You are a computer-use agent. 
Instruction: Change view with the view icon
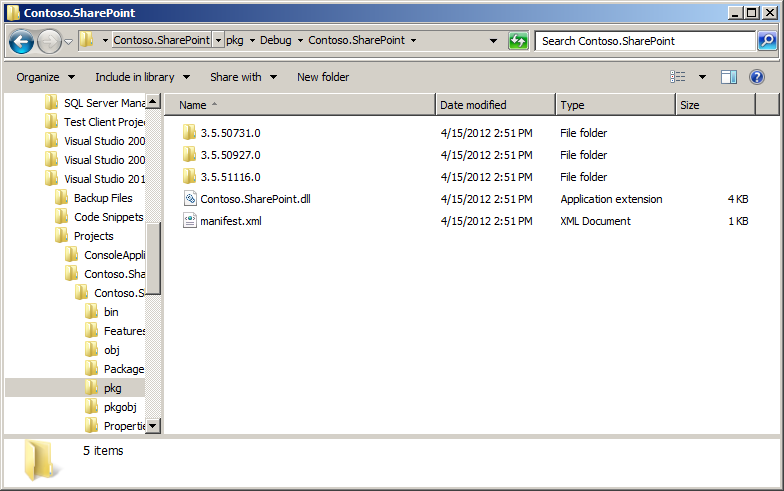click(678, 76)
